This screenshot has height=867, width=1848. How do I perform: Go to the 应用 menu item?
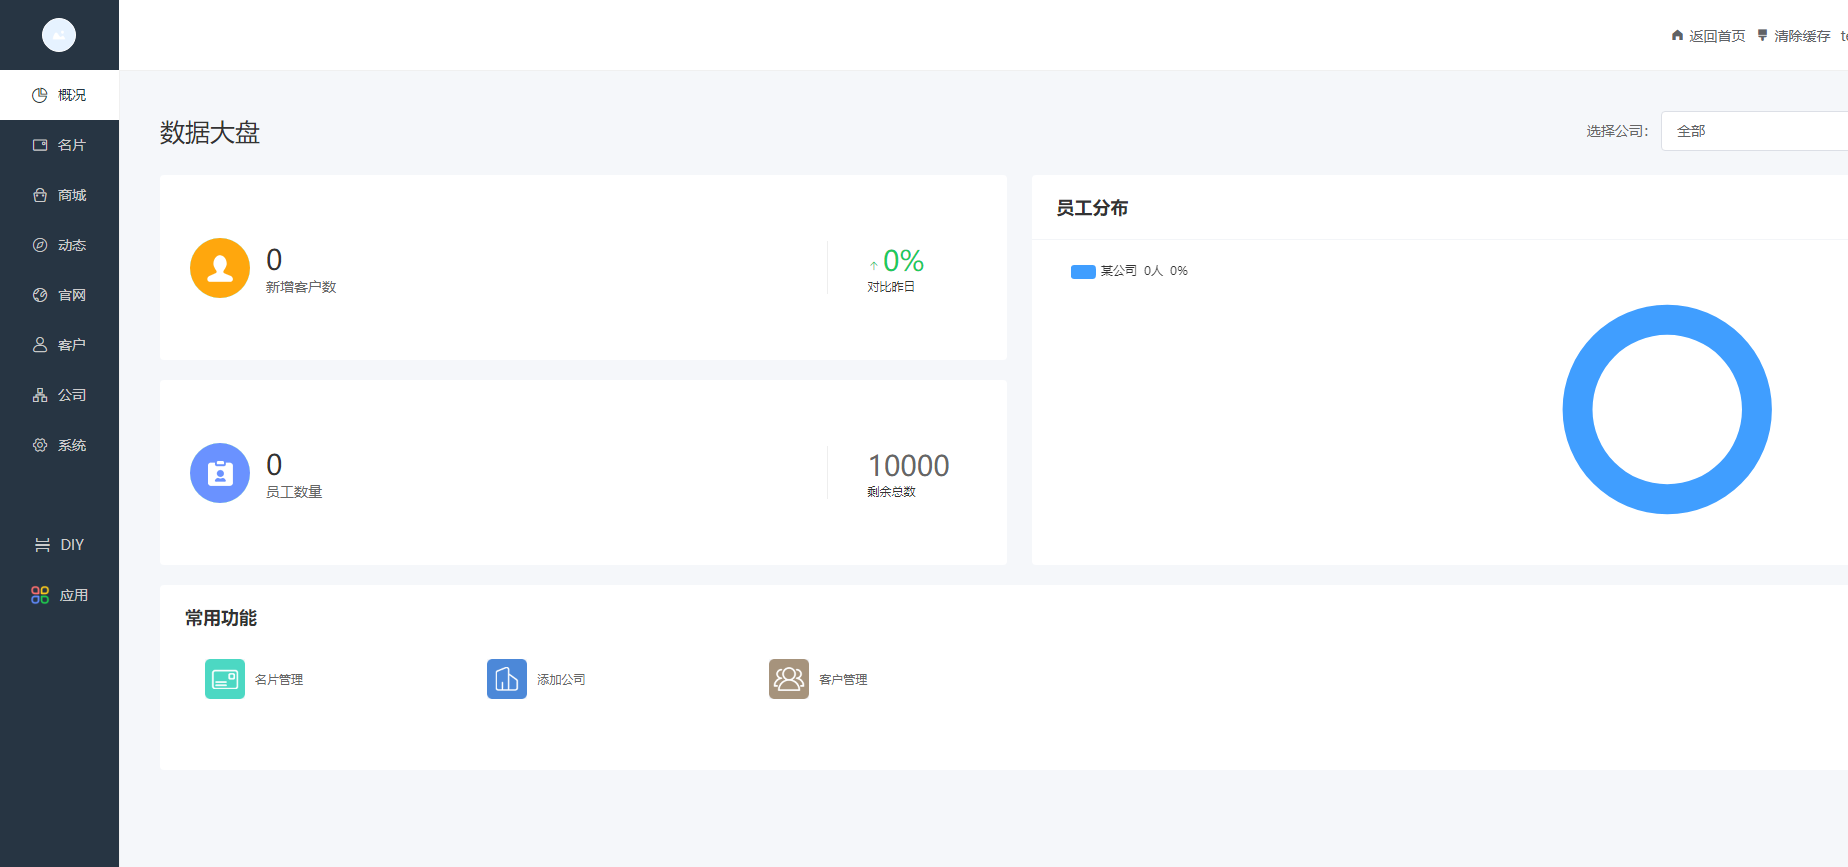(59, 595)
